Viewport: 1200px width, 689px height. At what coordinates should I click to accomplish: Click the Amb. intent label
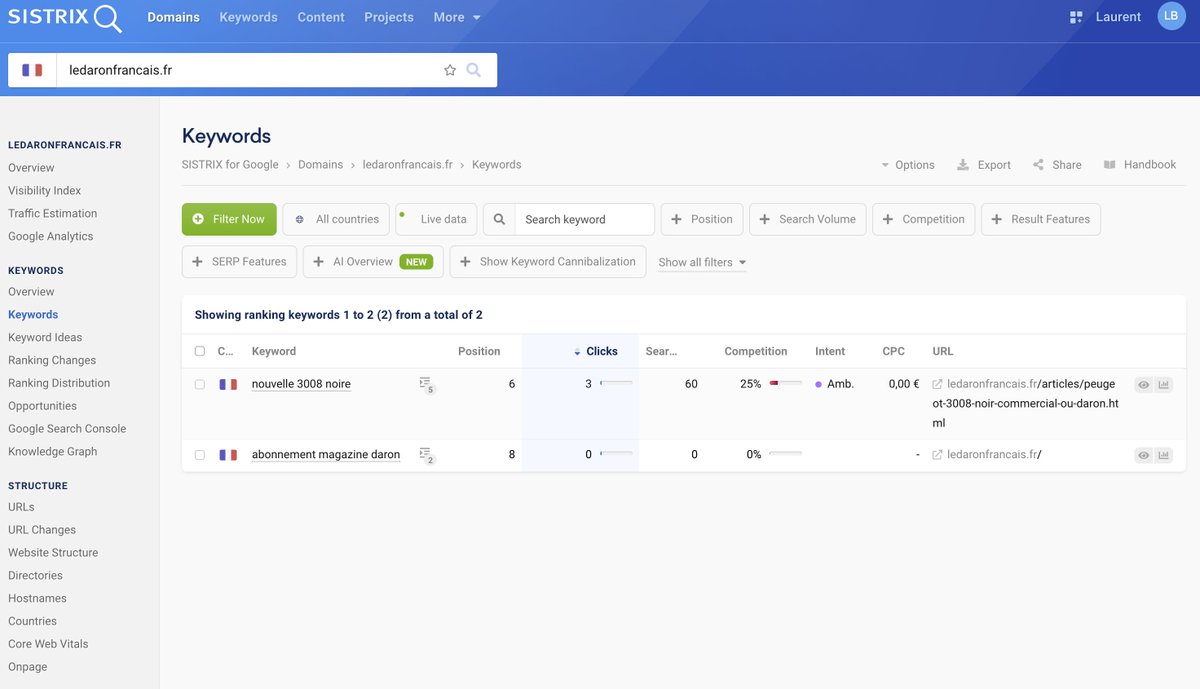840,384
